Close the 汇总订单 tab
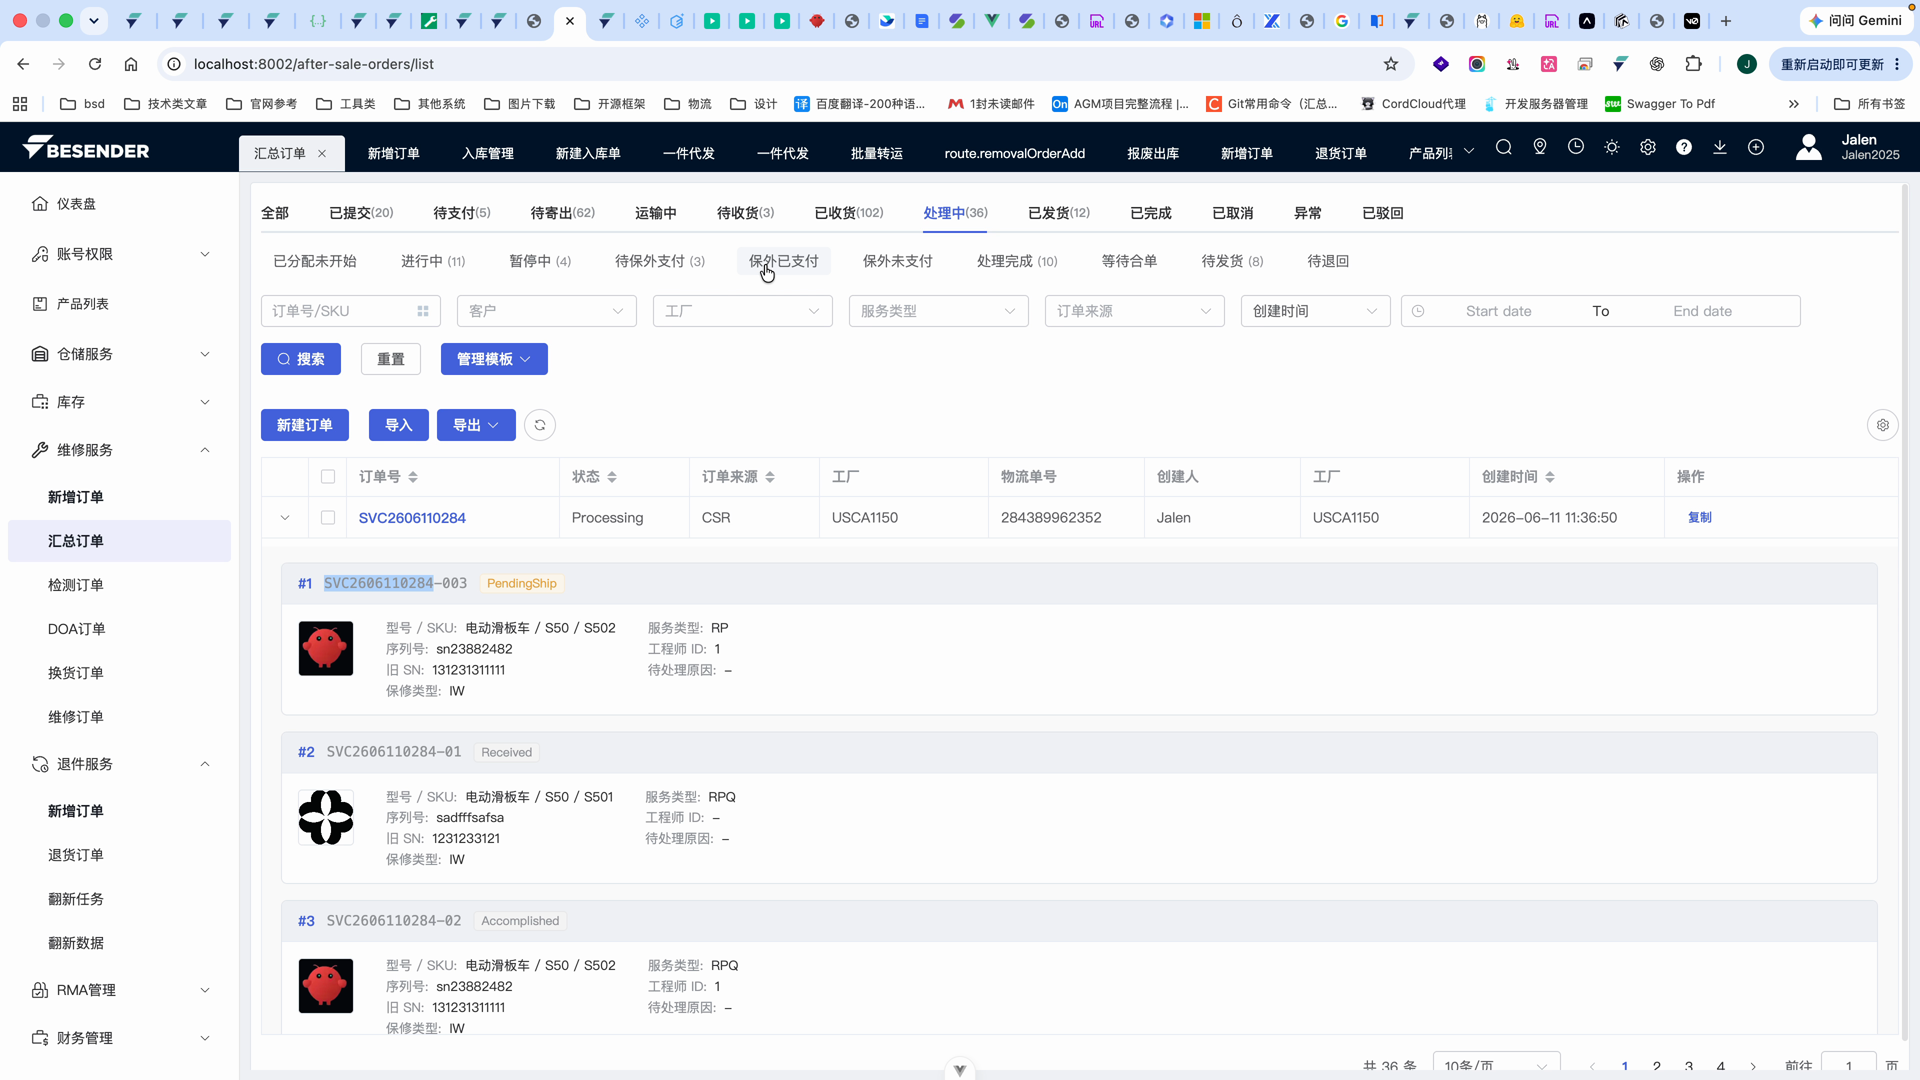The width and height of the screenshot is (1920, 1080). (x=322, y=153)
